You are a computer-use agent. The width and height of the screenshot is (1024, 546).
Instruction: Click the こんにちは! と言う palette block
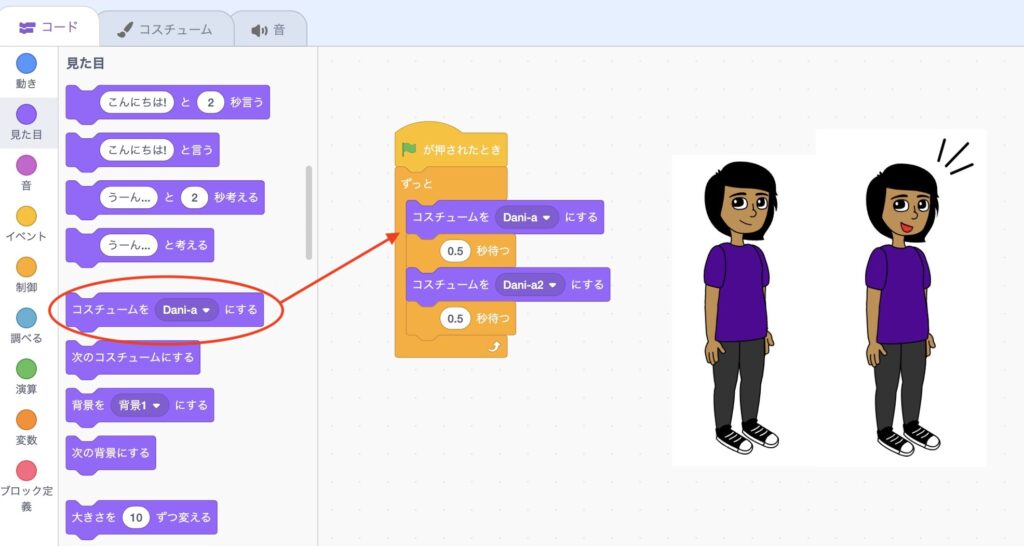142,150
